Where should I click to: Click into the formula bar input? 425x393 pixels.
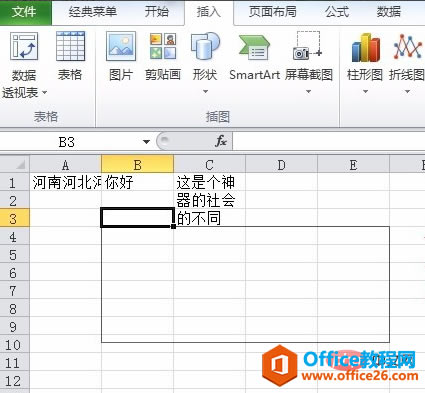click(329, 141)
